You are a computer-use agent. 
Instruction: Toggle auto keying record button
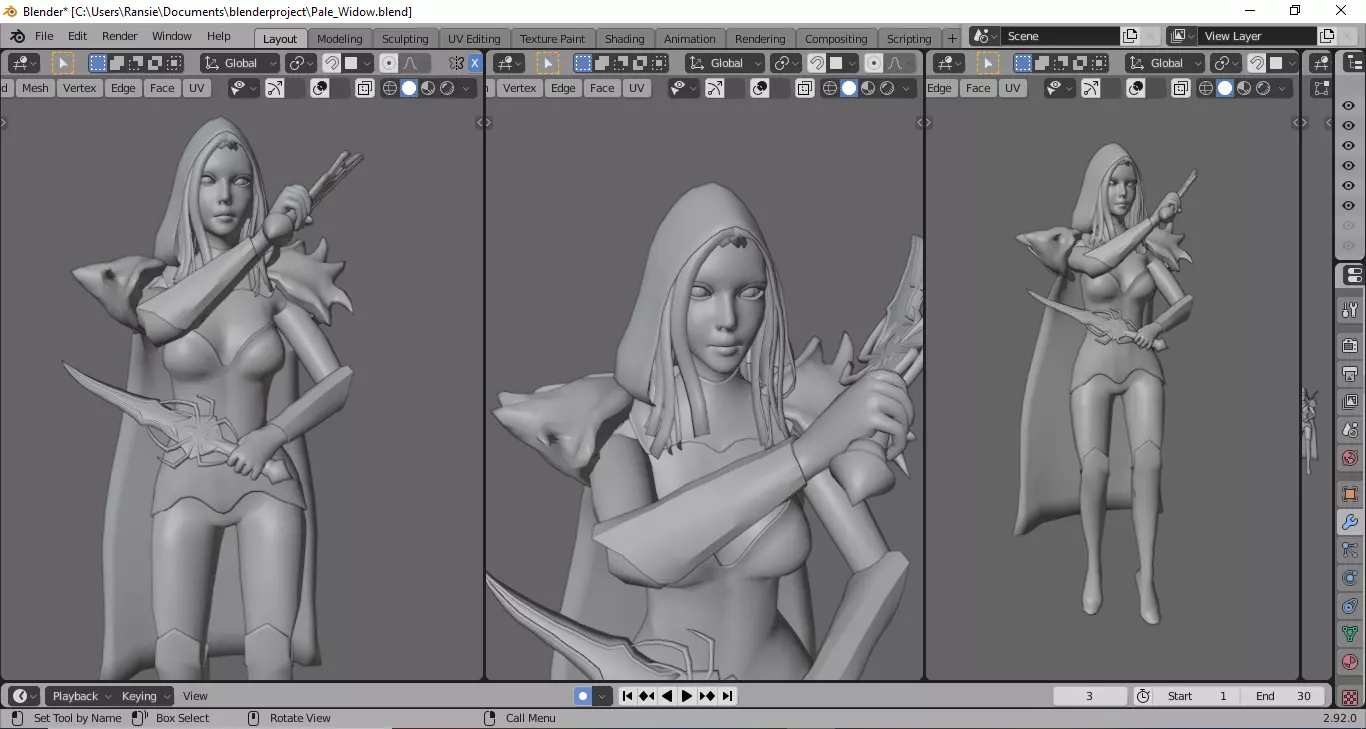[x=583, y=696]
